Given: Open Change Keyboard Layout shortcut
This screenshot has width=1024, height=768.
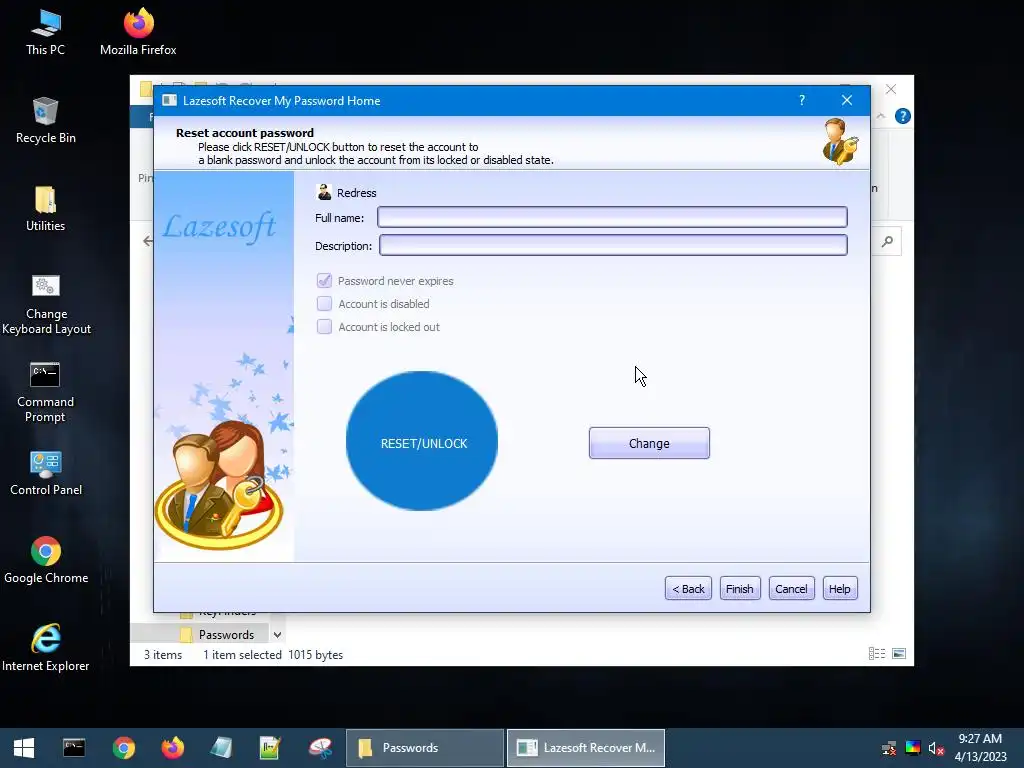Looking at the screenshot, I should 46,304.
